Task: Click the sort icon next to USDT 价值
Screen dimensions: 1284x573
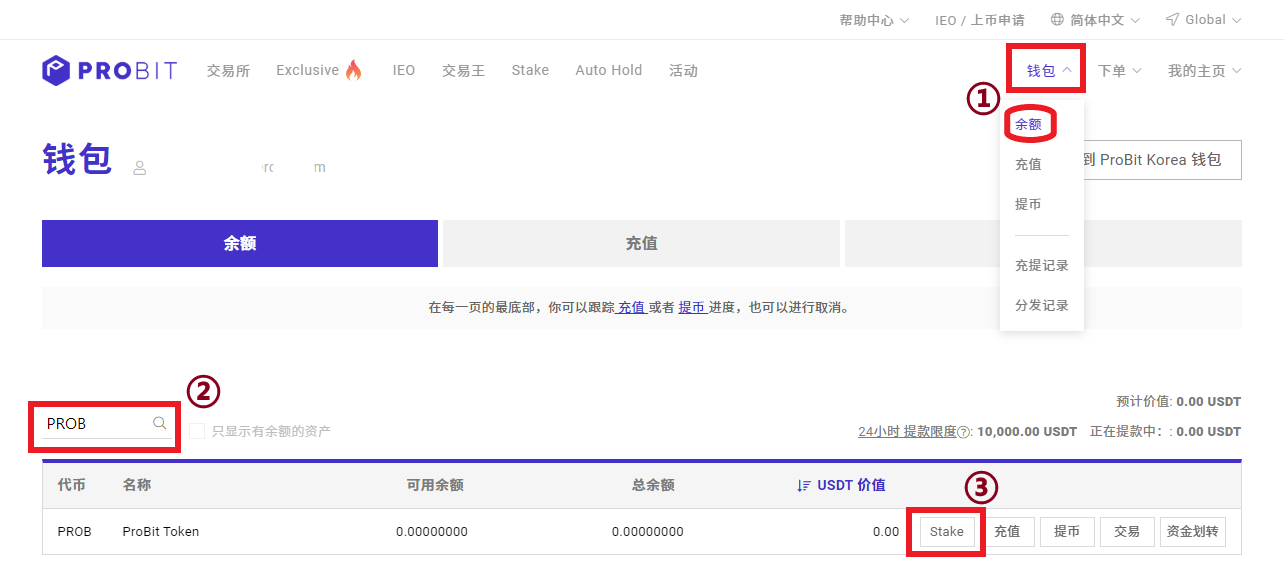Action: (804, 485)
